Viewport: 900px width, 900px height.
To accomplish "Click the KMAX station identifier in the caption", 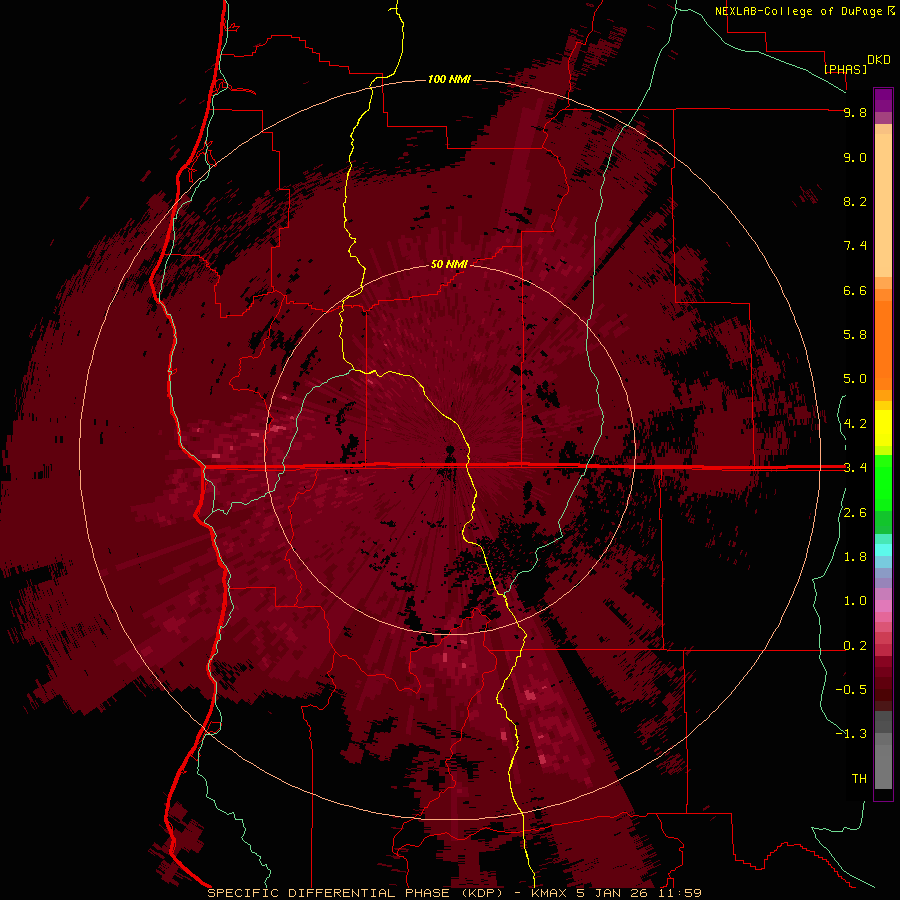I will [x=549, y=893].
